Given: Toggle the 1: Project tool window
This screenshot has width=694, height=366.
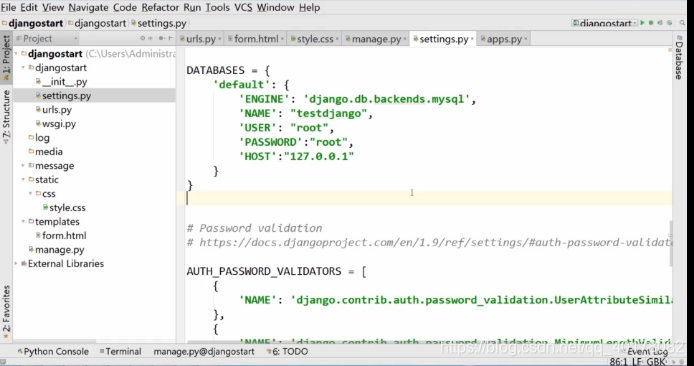Looking at the screenshot, I should pos(6,57).
